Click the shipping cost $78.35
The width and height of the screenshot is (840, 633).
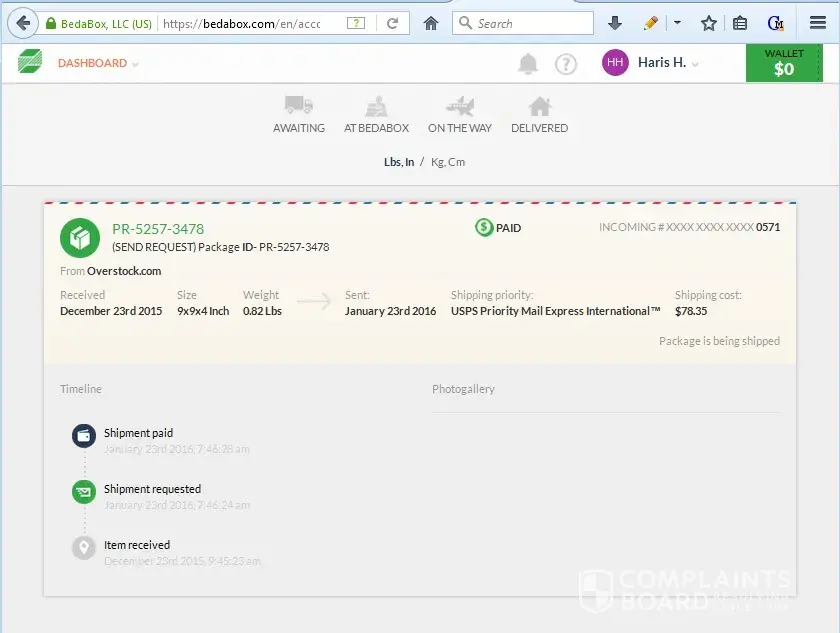pyautogui.click(x=691, y=311)
